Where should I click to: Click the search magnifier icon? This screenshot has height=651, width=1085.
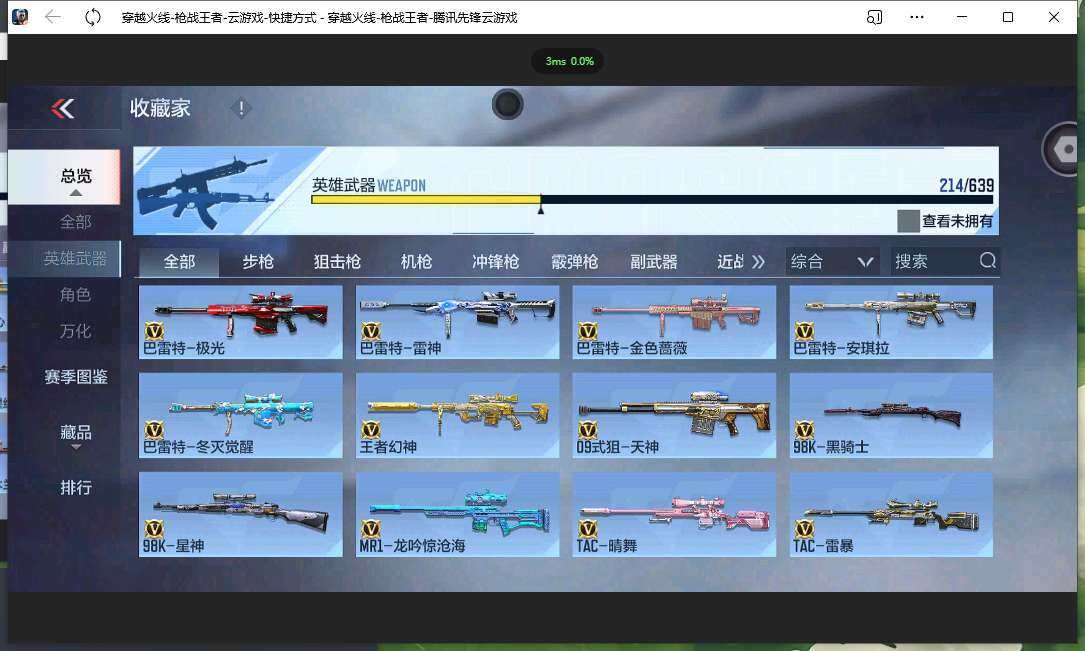click(988, 261)
